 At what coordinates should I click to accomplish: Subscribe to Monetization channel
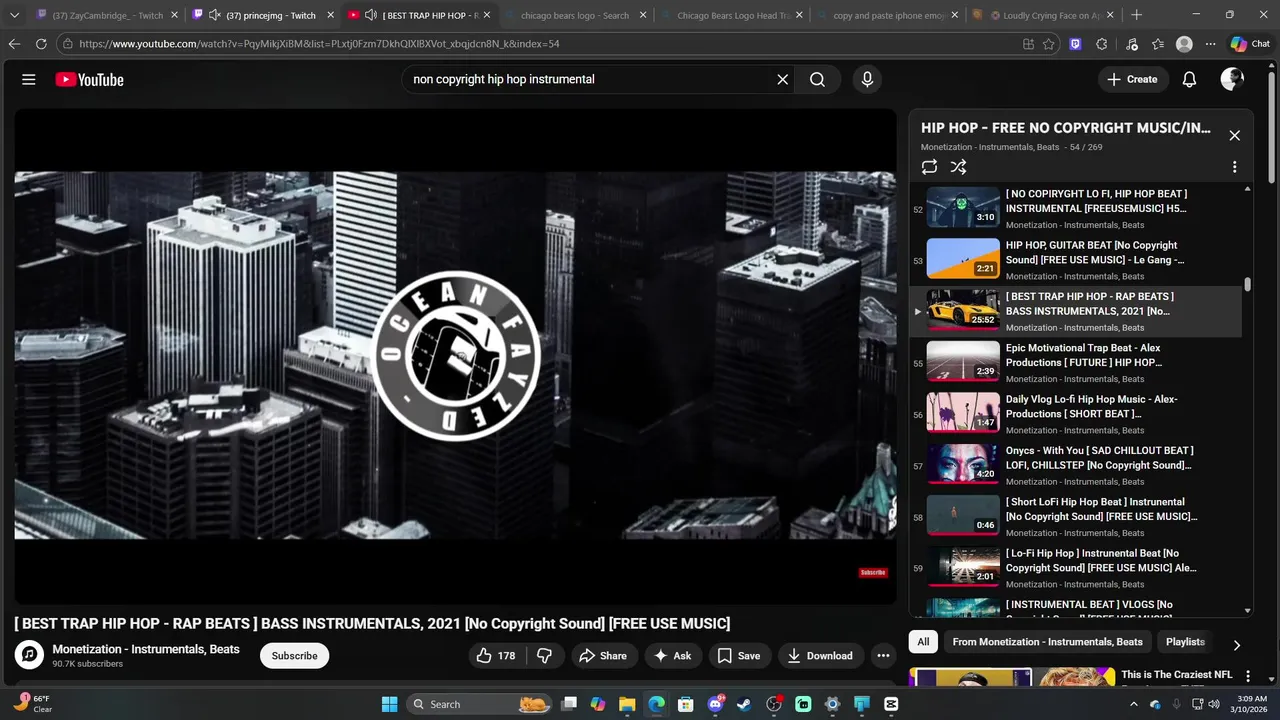point(294,656)
